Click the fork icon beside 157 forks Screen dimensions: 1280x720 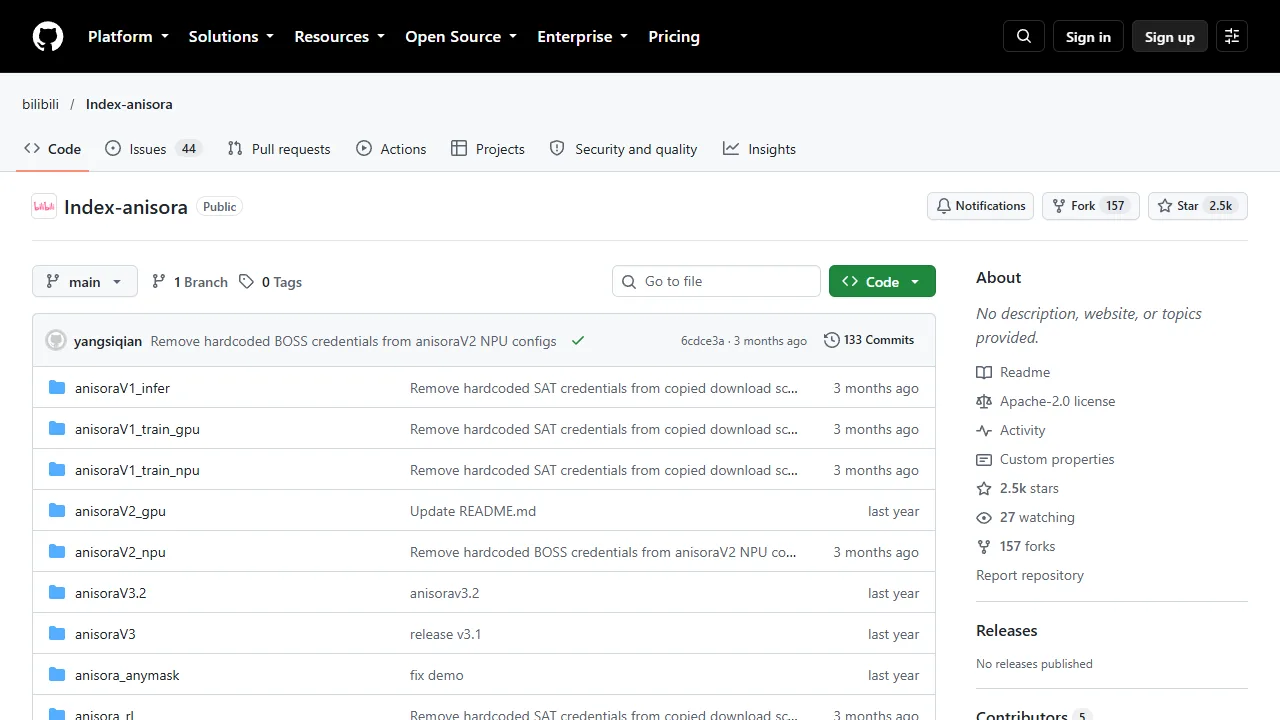(984, 547)
